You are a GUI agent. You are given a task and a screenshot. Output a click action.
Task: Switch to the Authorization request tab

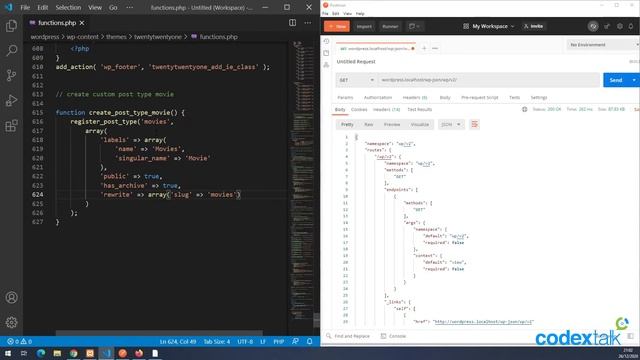tap(378, 98)
